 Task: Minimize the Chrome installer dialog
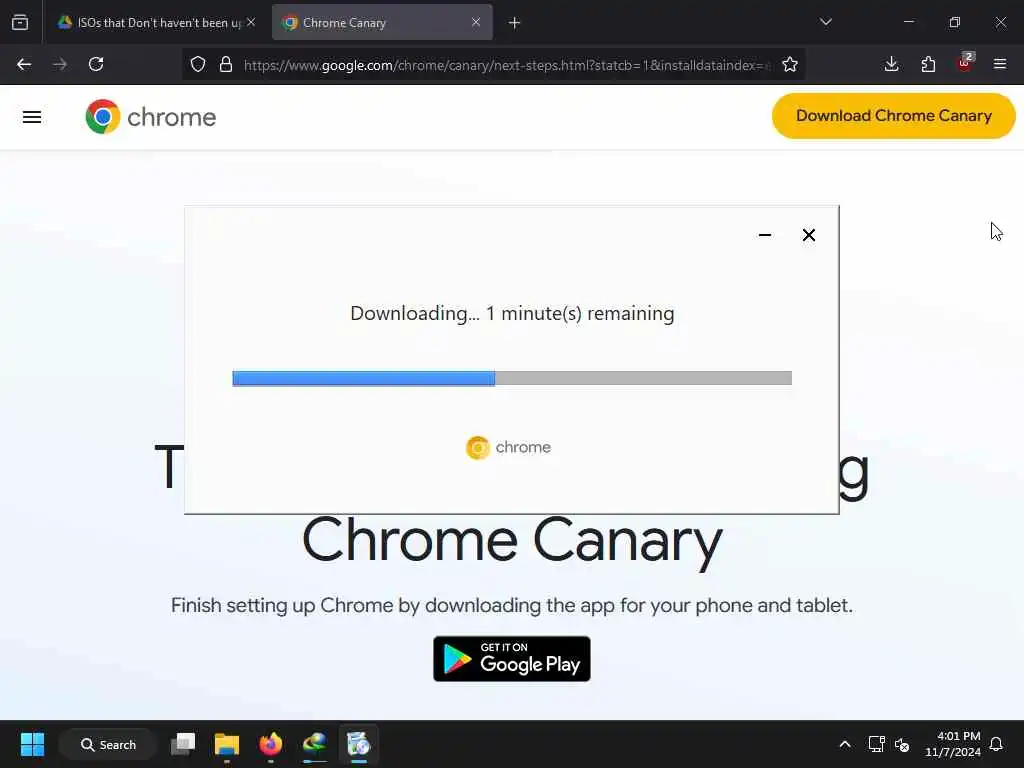765,235
